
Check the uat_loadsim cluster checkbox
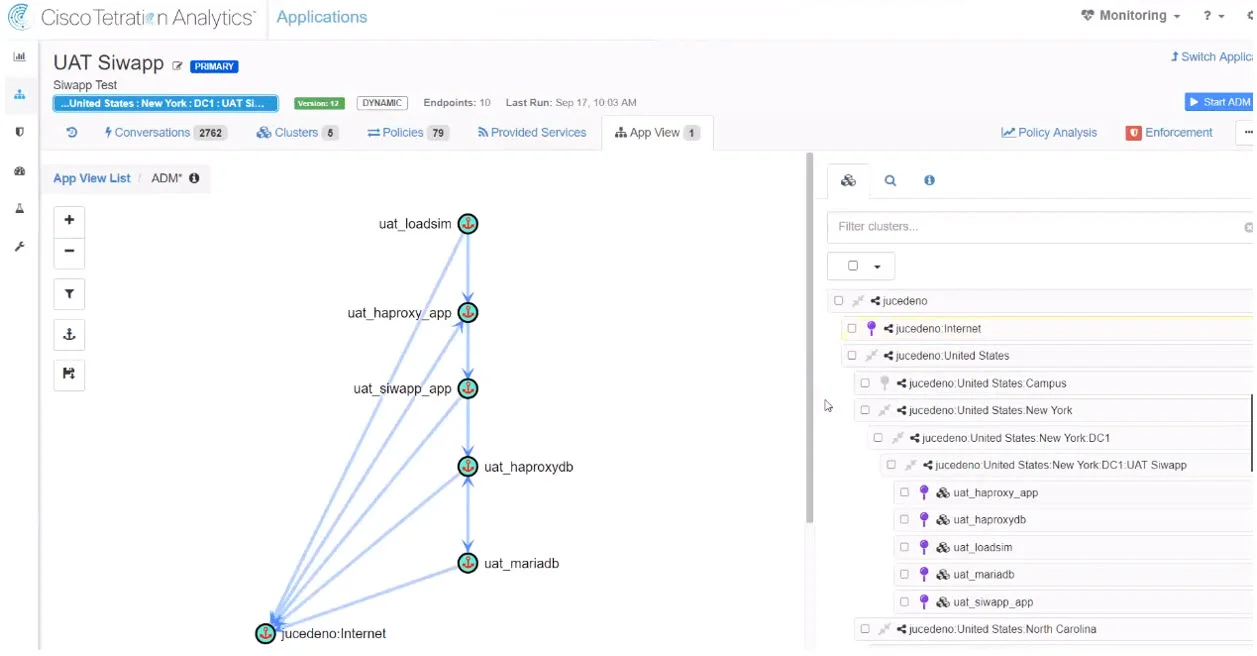(x=905, y=547)
